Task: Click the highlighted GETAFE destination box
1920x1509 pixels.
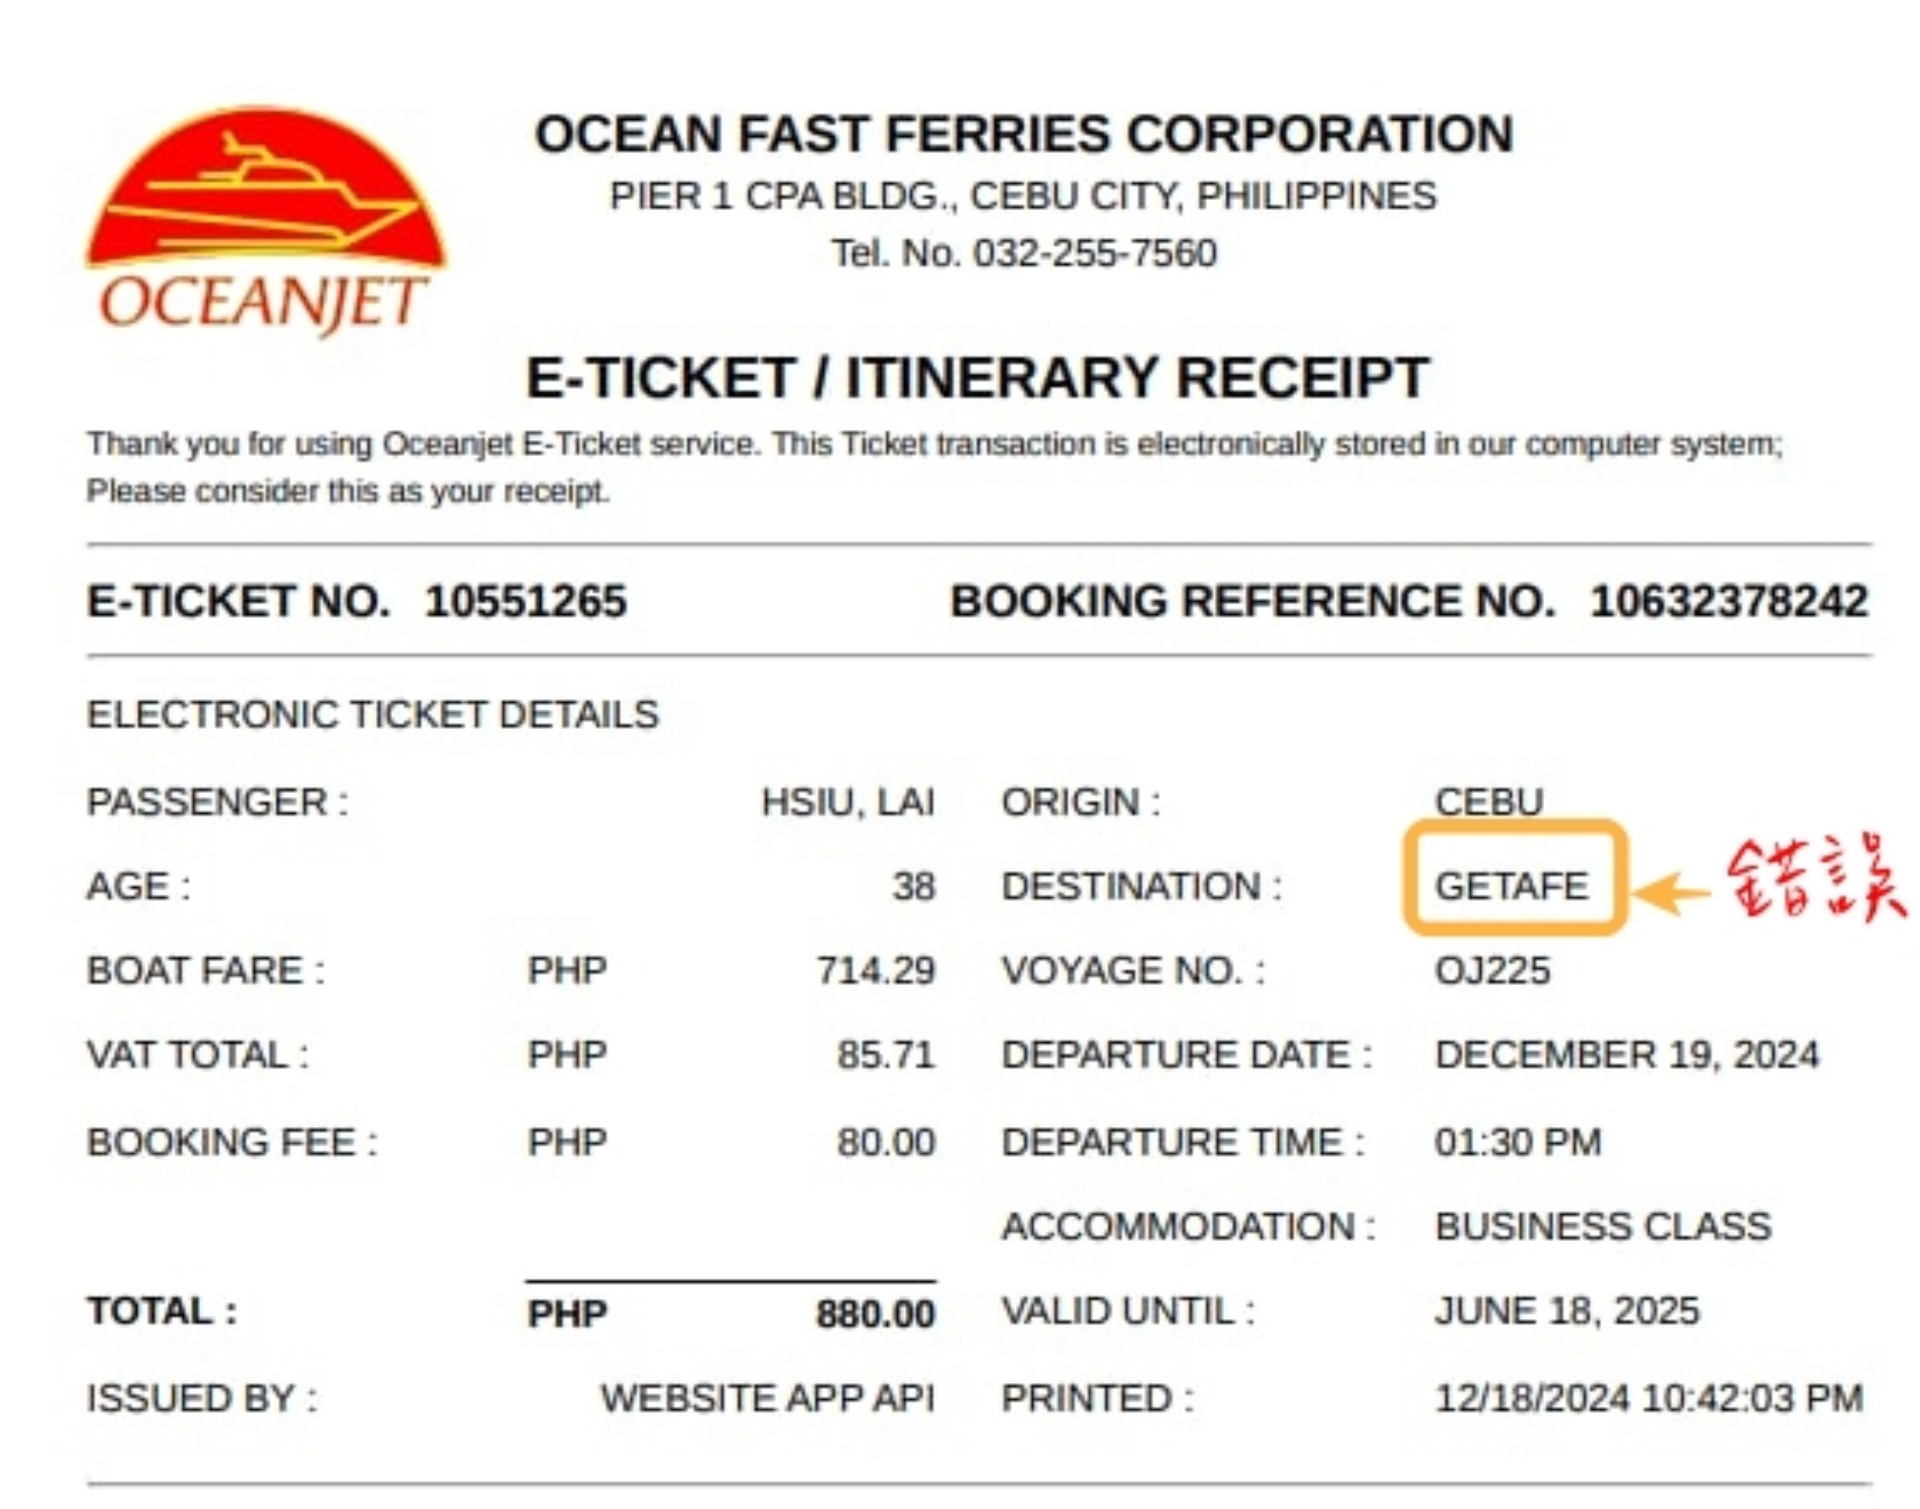Action: [1514, 878]
